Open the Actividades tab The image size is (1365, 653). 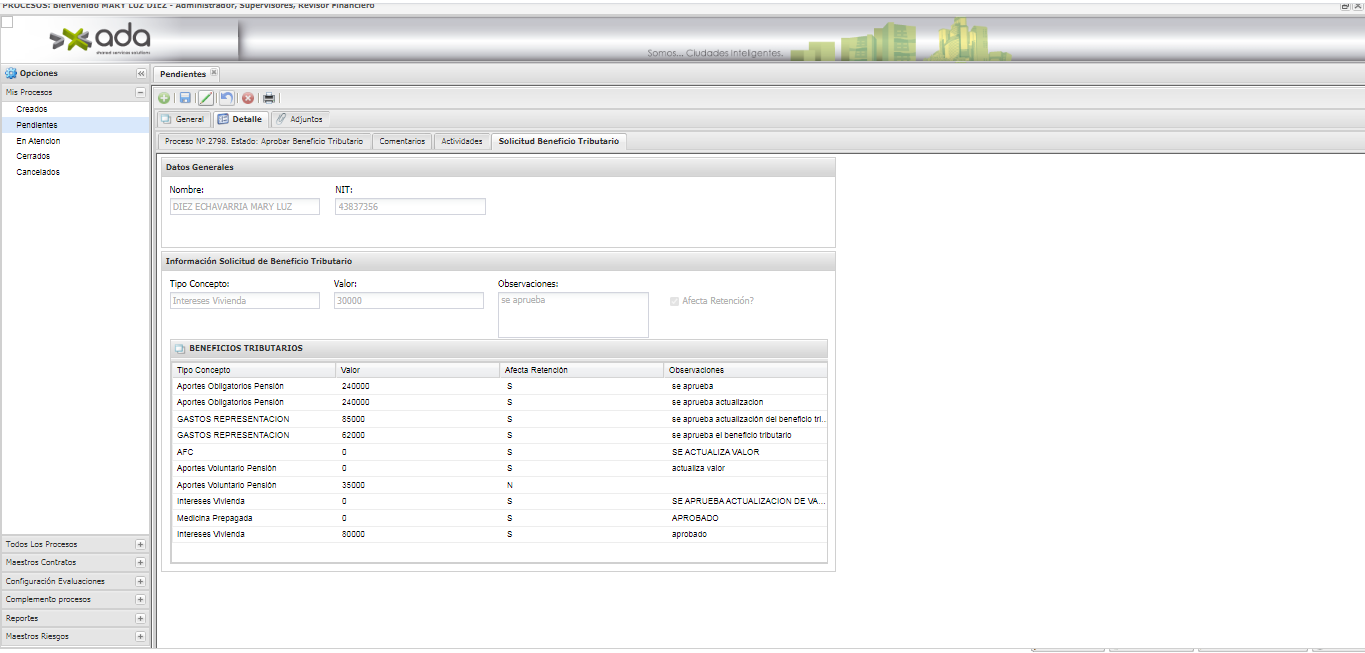(x=462, y=141)
